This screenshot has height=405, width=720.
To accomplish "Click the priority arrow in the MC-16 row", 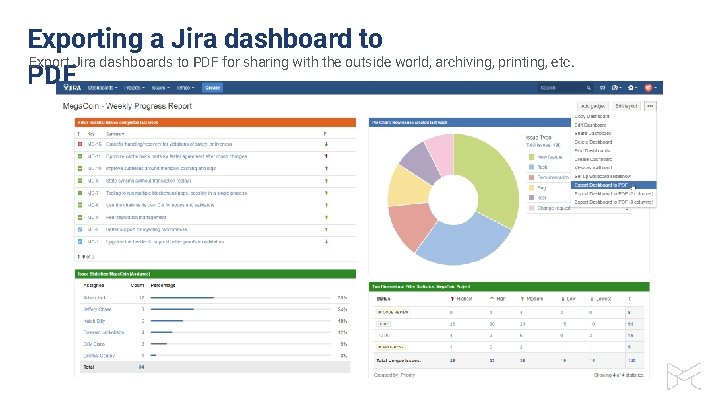I will [326, 144].
